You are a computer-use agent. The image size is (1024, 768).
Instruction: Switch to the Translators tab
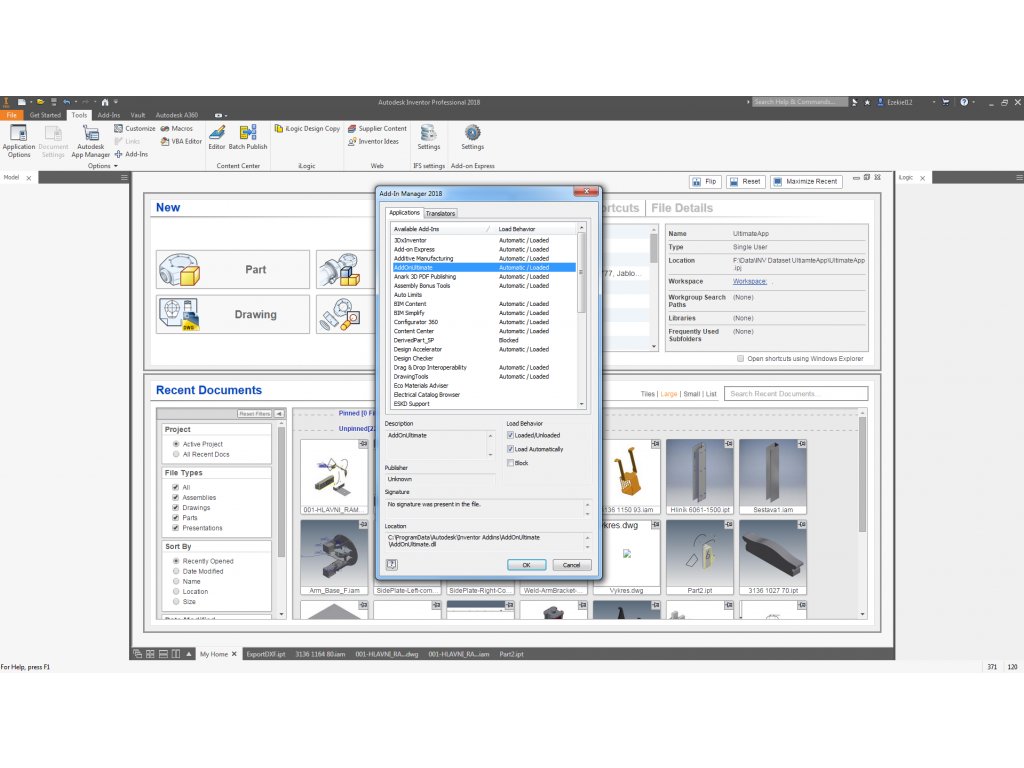point(440,214)
